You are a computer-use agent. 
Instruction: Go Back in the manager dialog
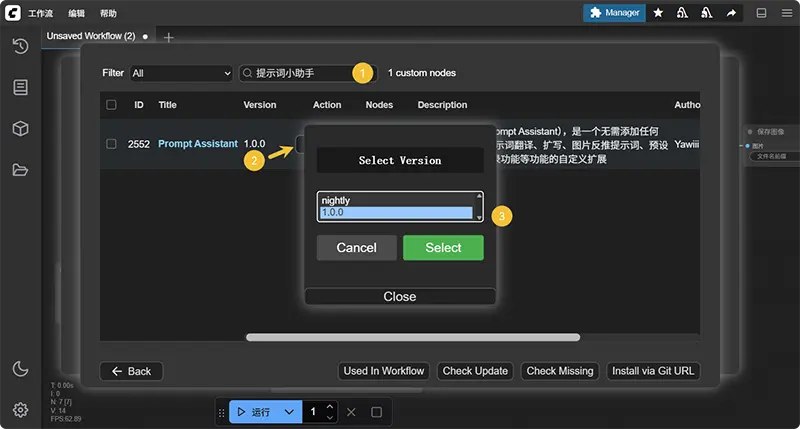tap(131, 371)
